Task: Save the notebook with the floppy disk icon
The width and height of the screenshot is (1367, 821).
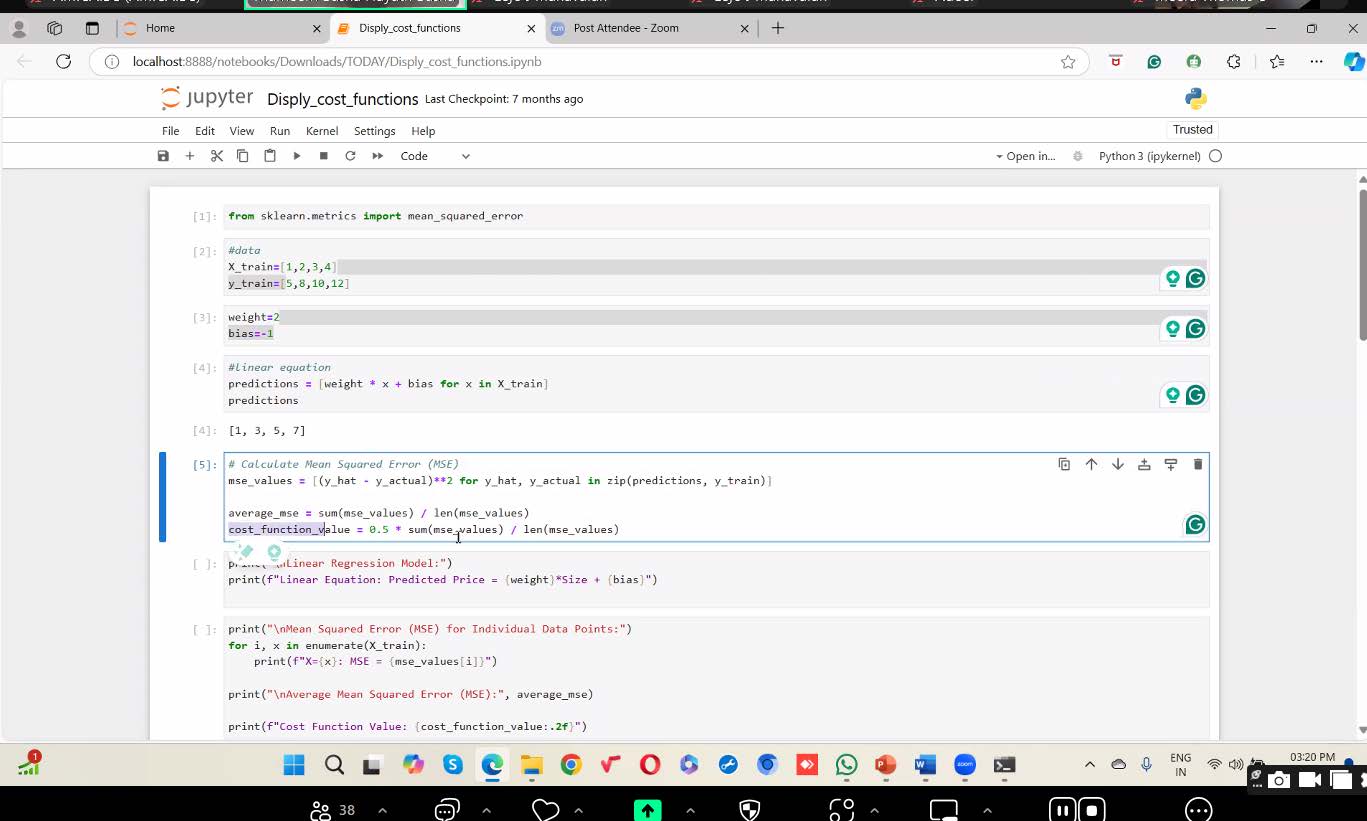Action: (163, 156)
